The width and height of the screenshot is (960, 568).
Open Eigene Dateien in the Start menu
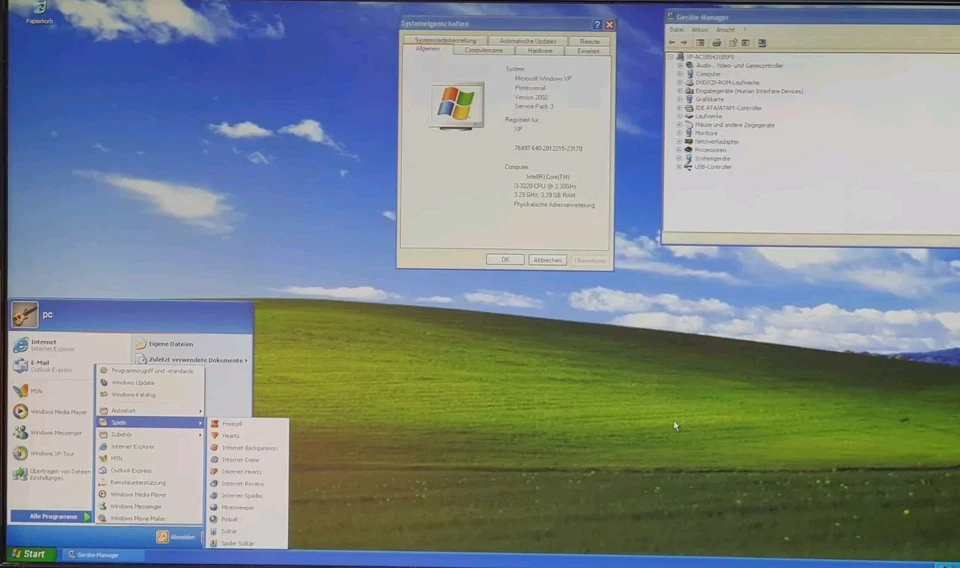pyautogui.click(x=171, y=344)
